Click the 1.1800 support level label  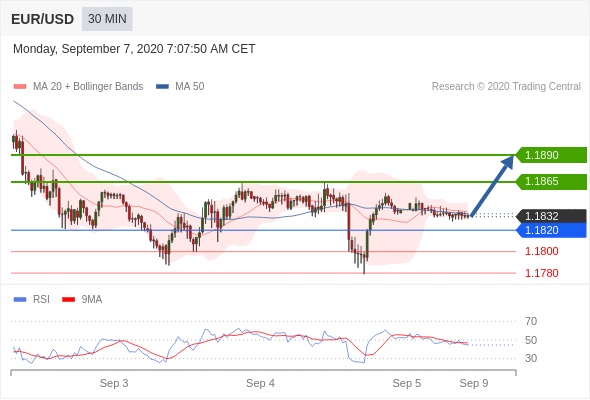click(x=541, y=251)
